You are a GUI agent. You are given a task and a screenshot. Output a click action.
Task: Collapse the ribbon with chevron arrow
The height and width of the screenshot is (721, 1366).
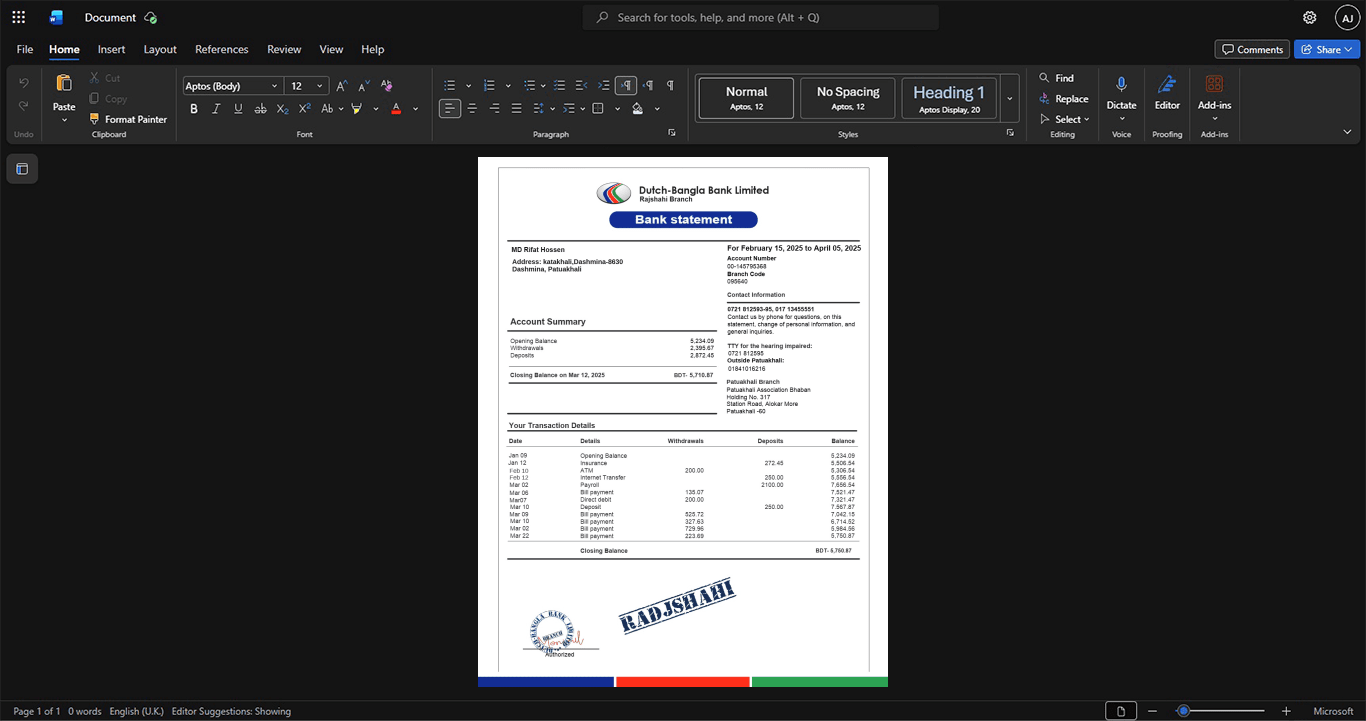[1347, 132]
